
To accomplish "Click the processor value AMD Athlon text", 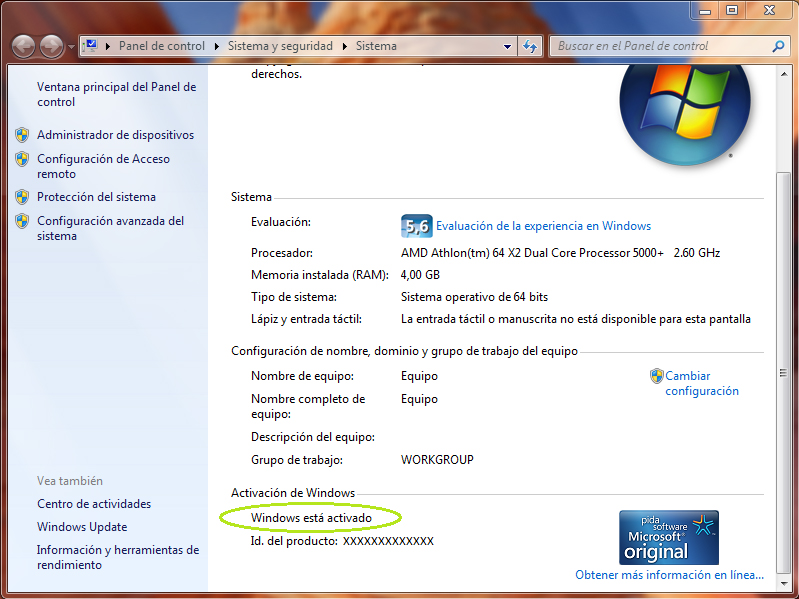I will 561,253.
